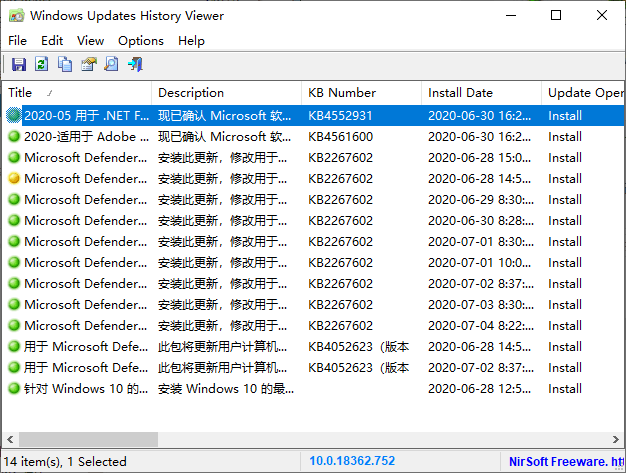Click the right arrow of horizontal scrollbar
This screenshot has height=473, width=626.
616,439
